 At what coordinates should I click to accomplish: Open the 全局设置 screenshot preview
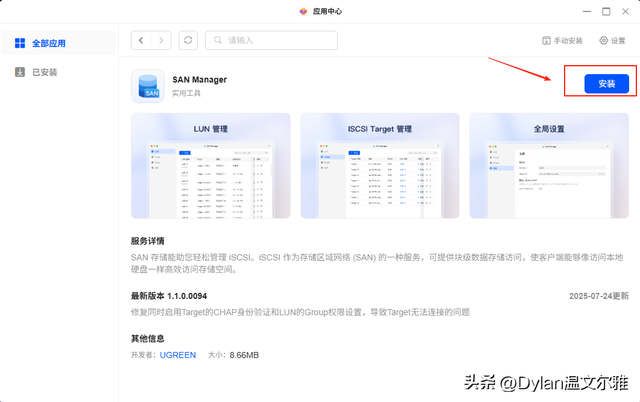point(549,166)
